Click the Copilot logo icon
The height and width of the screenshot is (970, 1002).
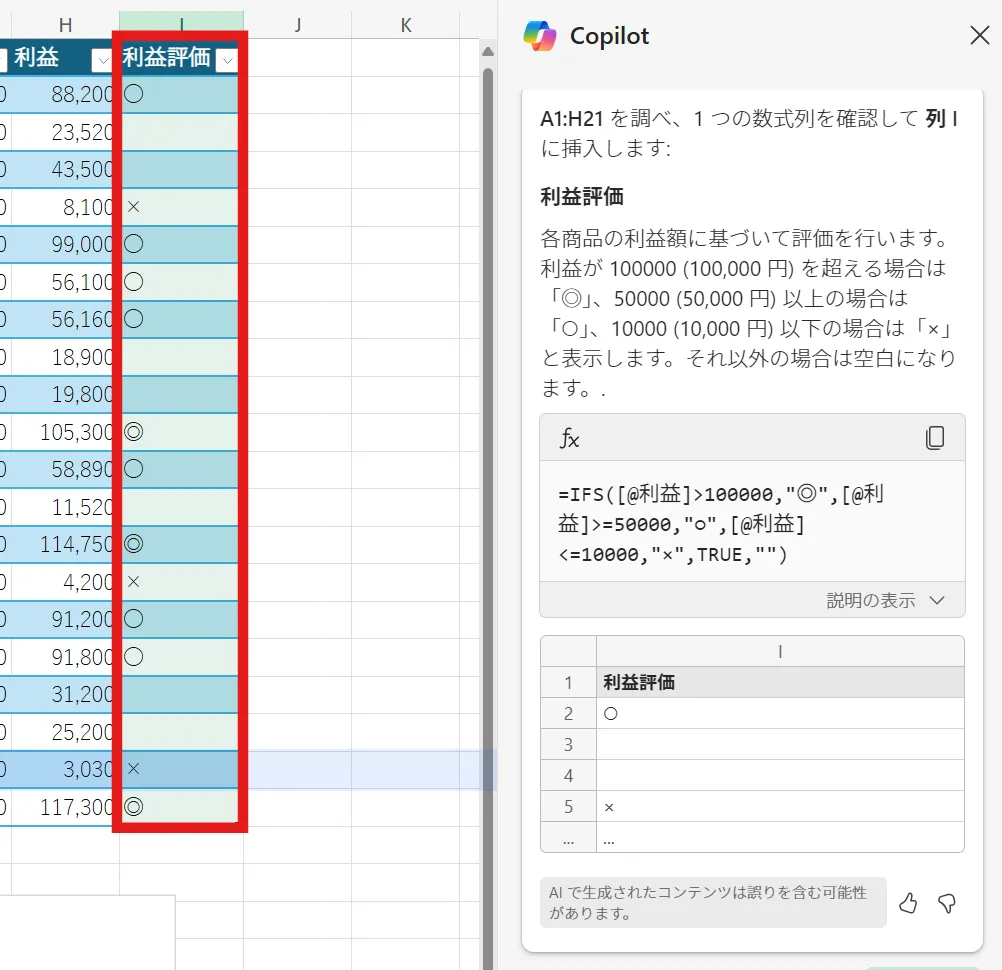coord(540,36)
